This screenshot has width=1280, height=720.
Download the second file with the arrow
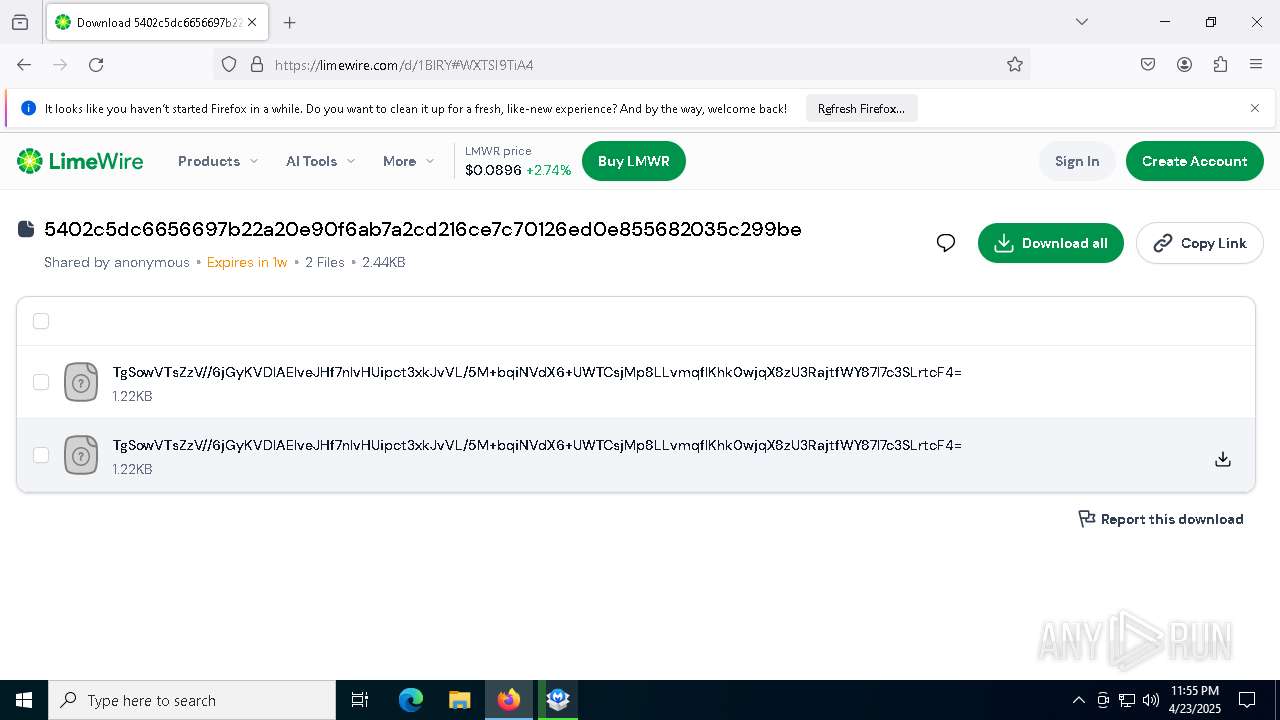(x=1222, y=459)
